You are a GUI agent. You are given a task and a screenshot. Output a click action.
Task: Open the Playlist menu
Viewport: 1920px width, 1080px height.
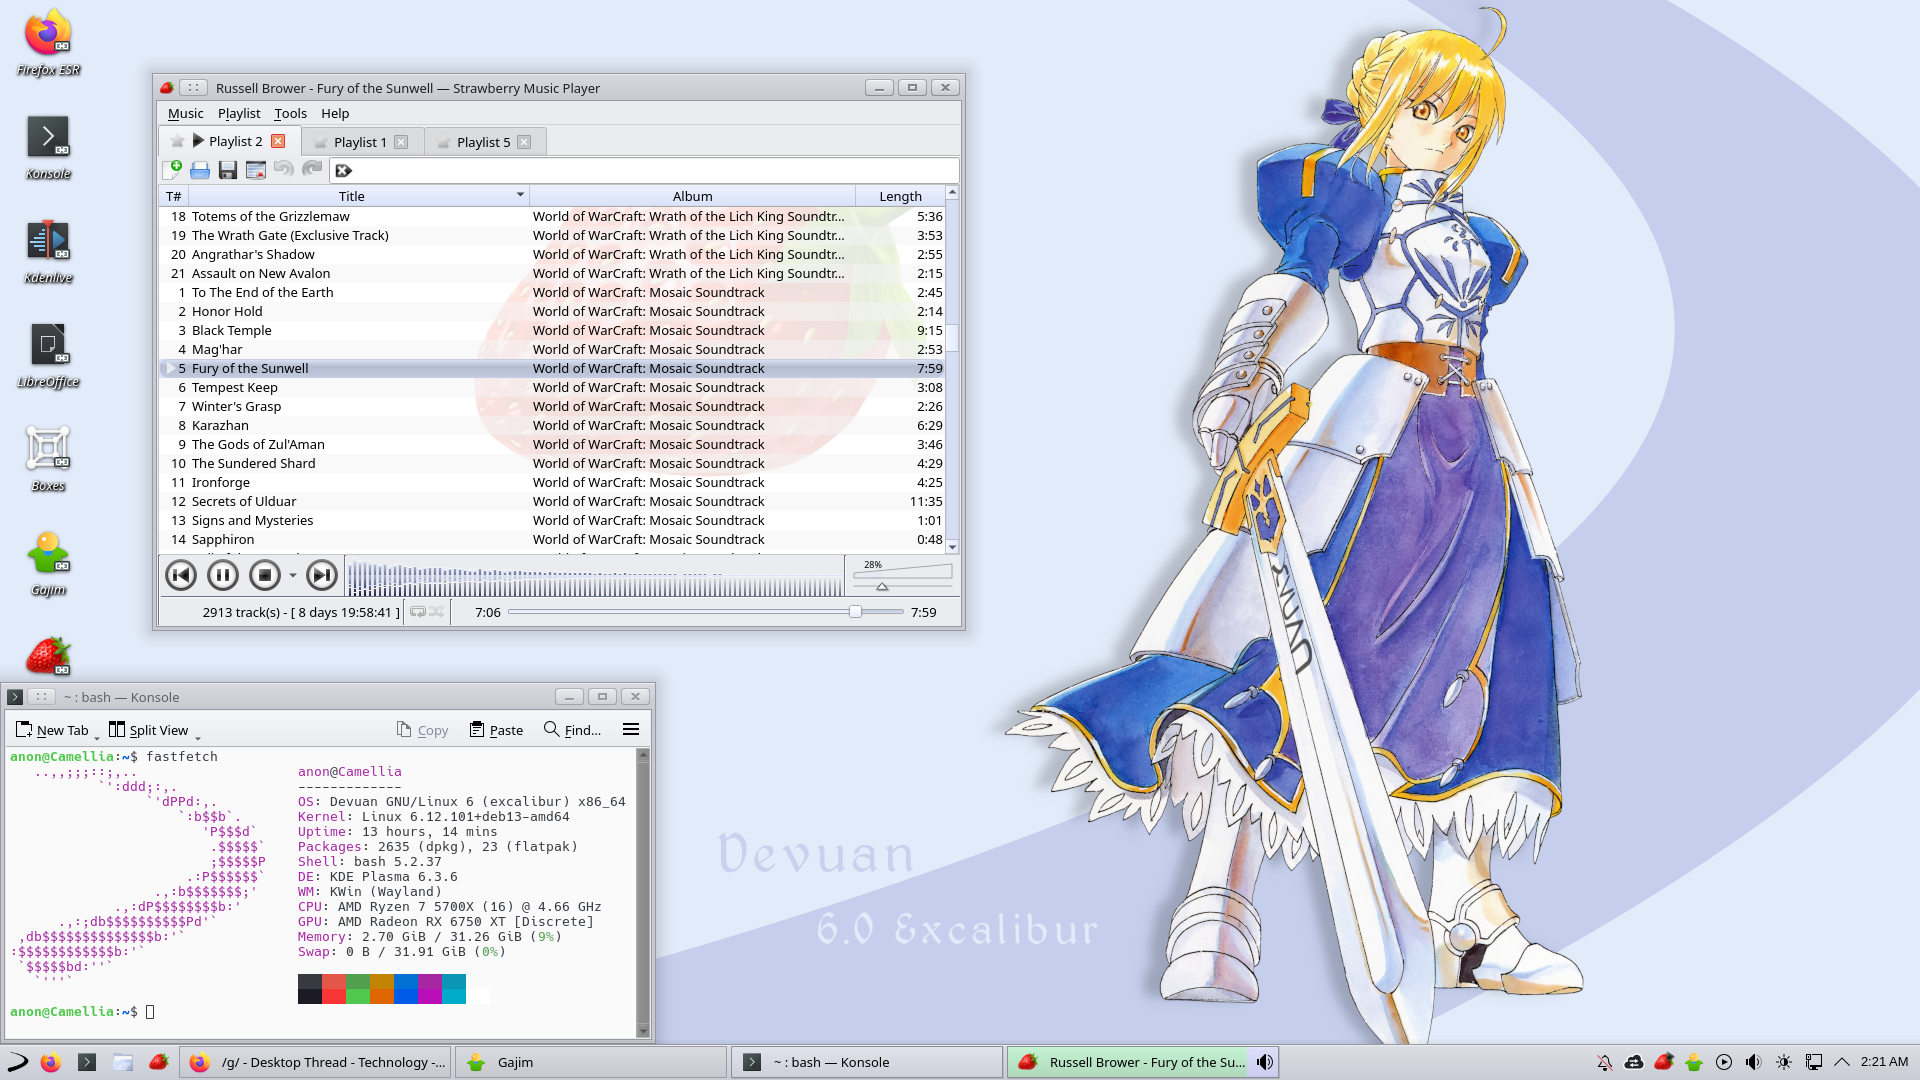[x=239, y=113]
